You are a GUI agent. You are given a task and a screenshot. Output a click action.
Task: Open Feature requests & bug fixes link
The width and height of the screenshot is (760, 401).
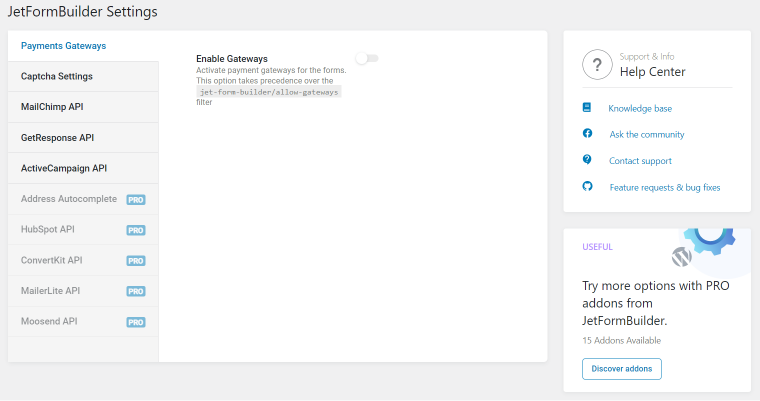[x=665, y=188]
